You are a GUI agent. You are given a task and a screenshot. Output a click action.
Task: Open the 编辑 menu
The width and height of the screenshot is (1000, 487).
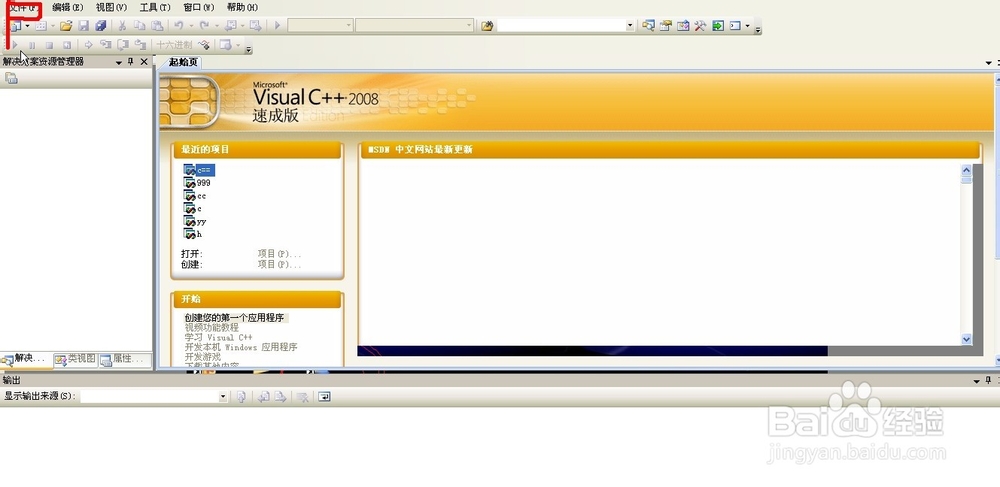68,8
